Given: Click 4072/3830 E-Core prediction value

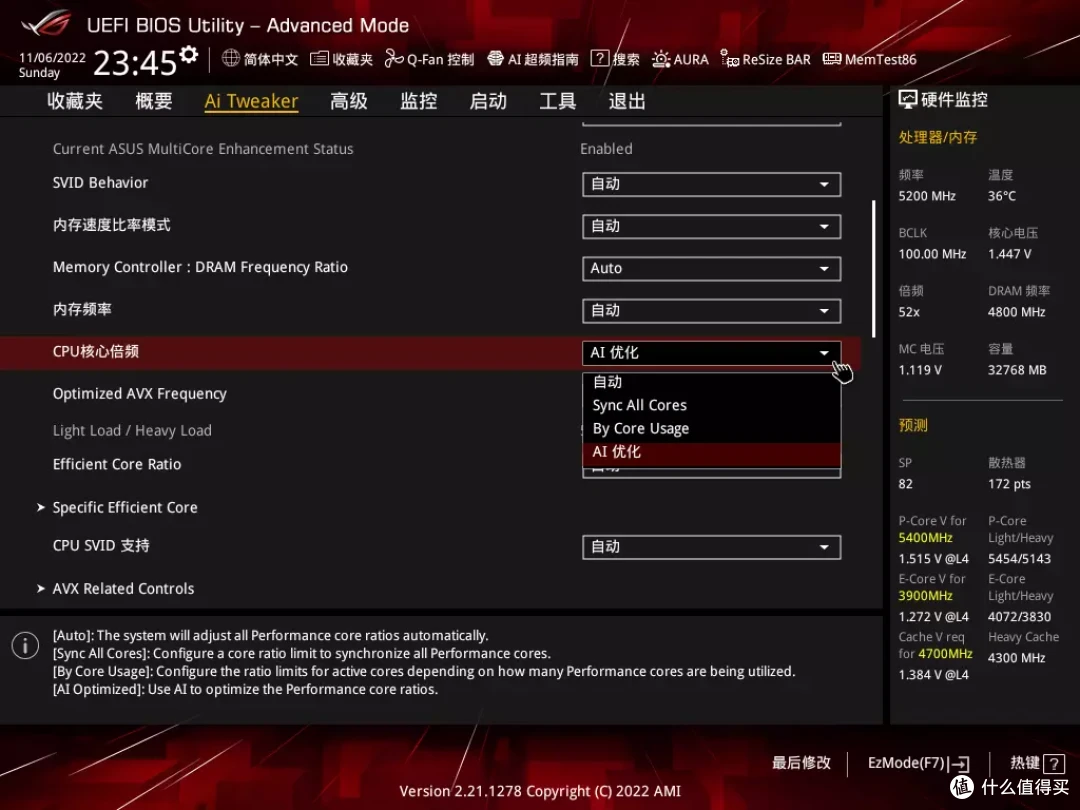Looking at the screenshot, I should (x=1019, y=616).
